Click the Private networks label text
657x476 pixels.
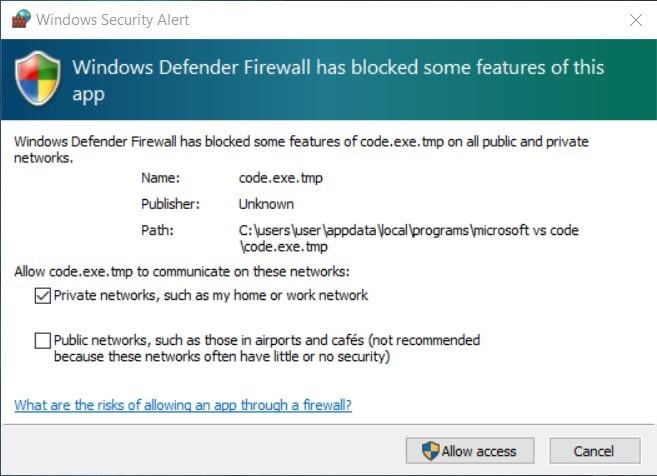[211, 295]
